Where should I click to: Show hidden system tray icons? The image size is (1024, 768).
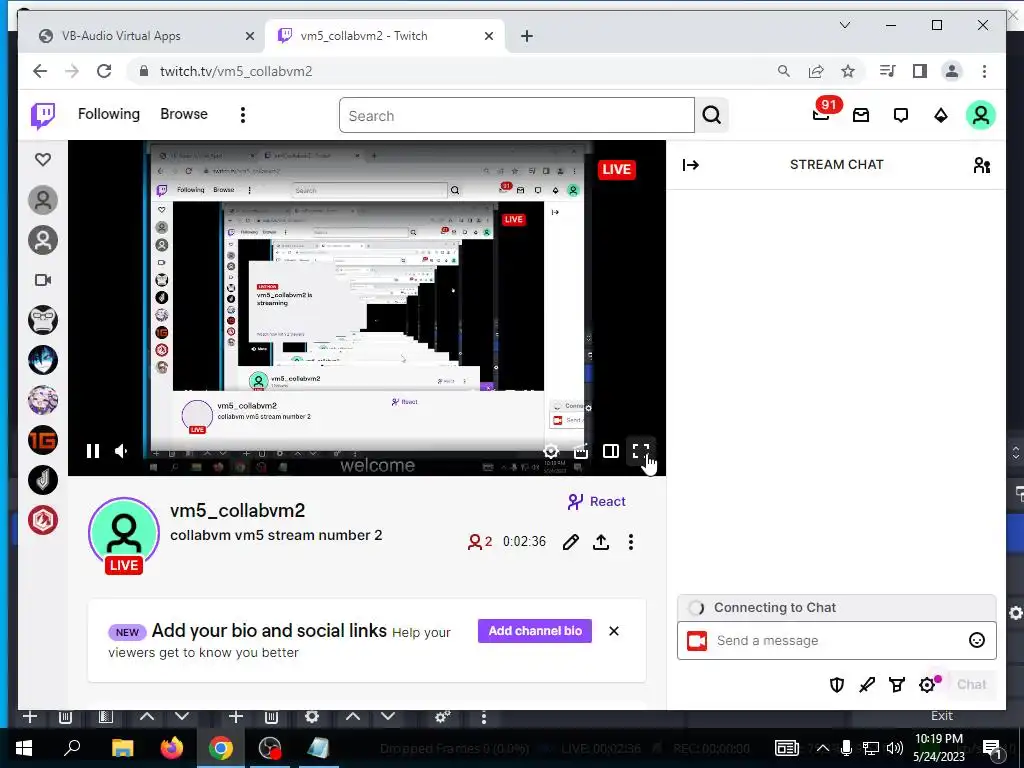(x=823, y=748)
